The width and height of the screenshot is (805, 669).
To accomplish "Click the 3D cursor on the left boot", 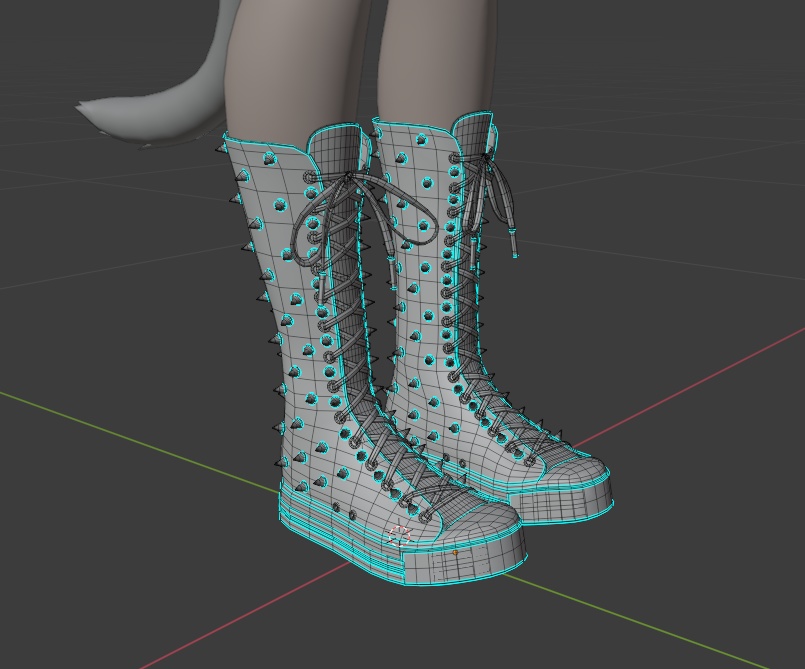I will coord(400,534).
